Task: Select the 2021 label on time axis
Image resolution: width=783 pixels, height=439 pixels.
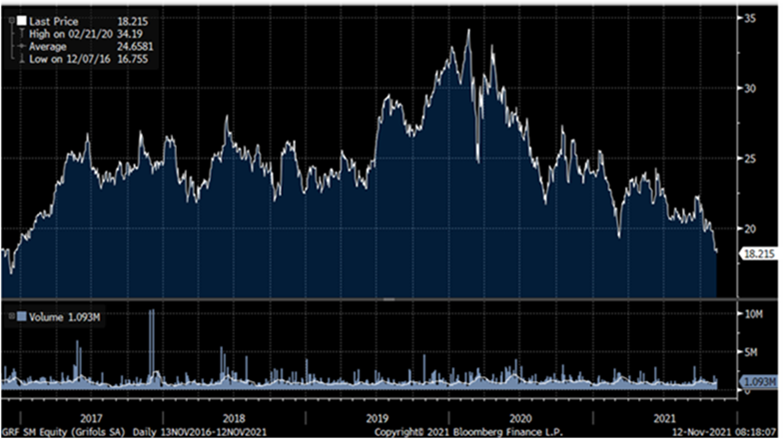Action: click(660, 417)
